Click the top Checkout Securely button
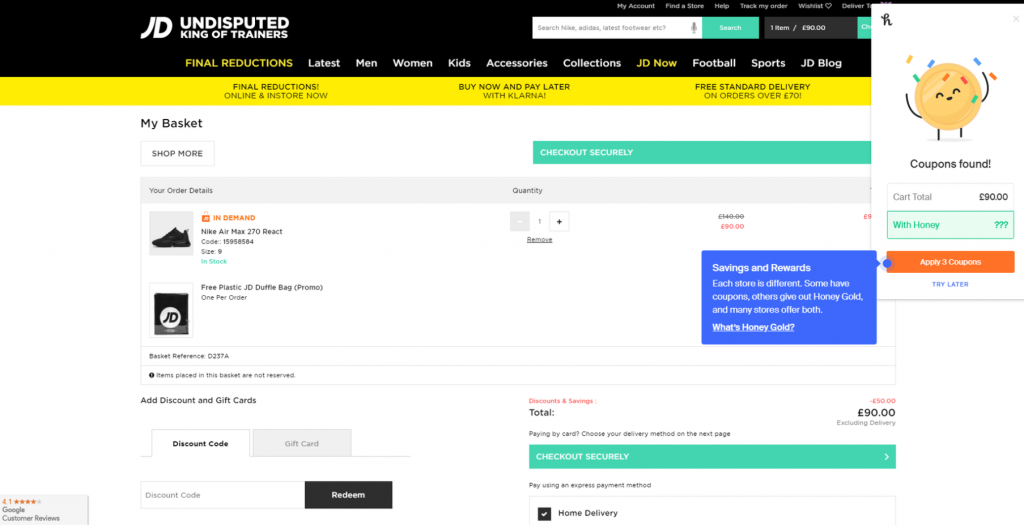Viewport: 1024px width, 525px height. pos(702,152)
